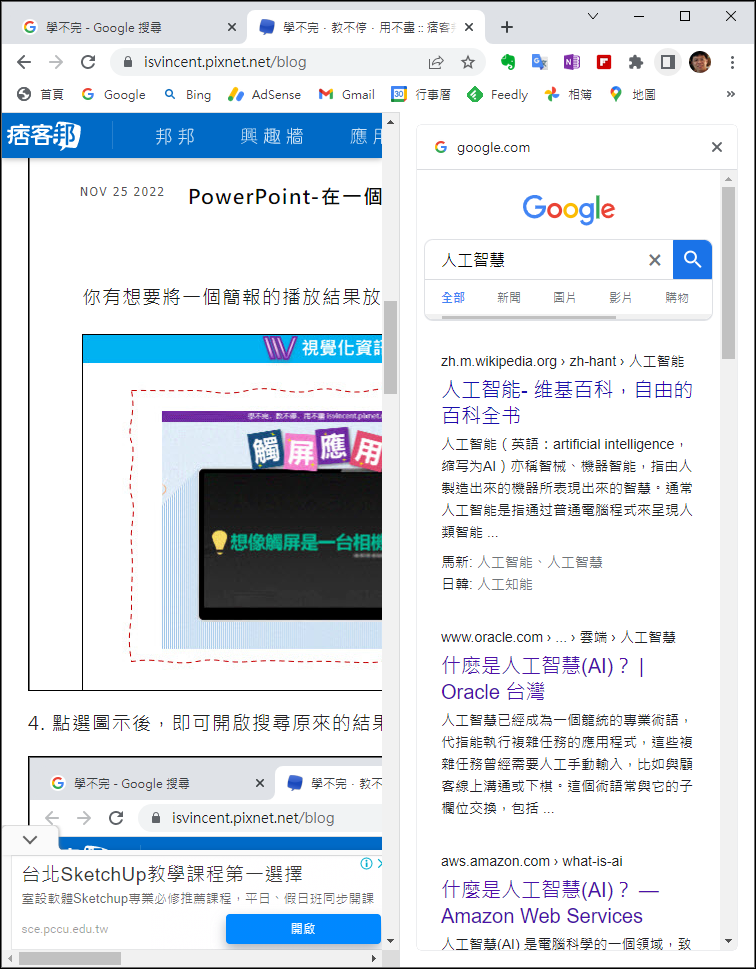
Task: Click the side panel scroll down arrow
Action: (728, 941)
